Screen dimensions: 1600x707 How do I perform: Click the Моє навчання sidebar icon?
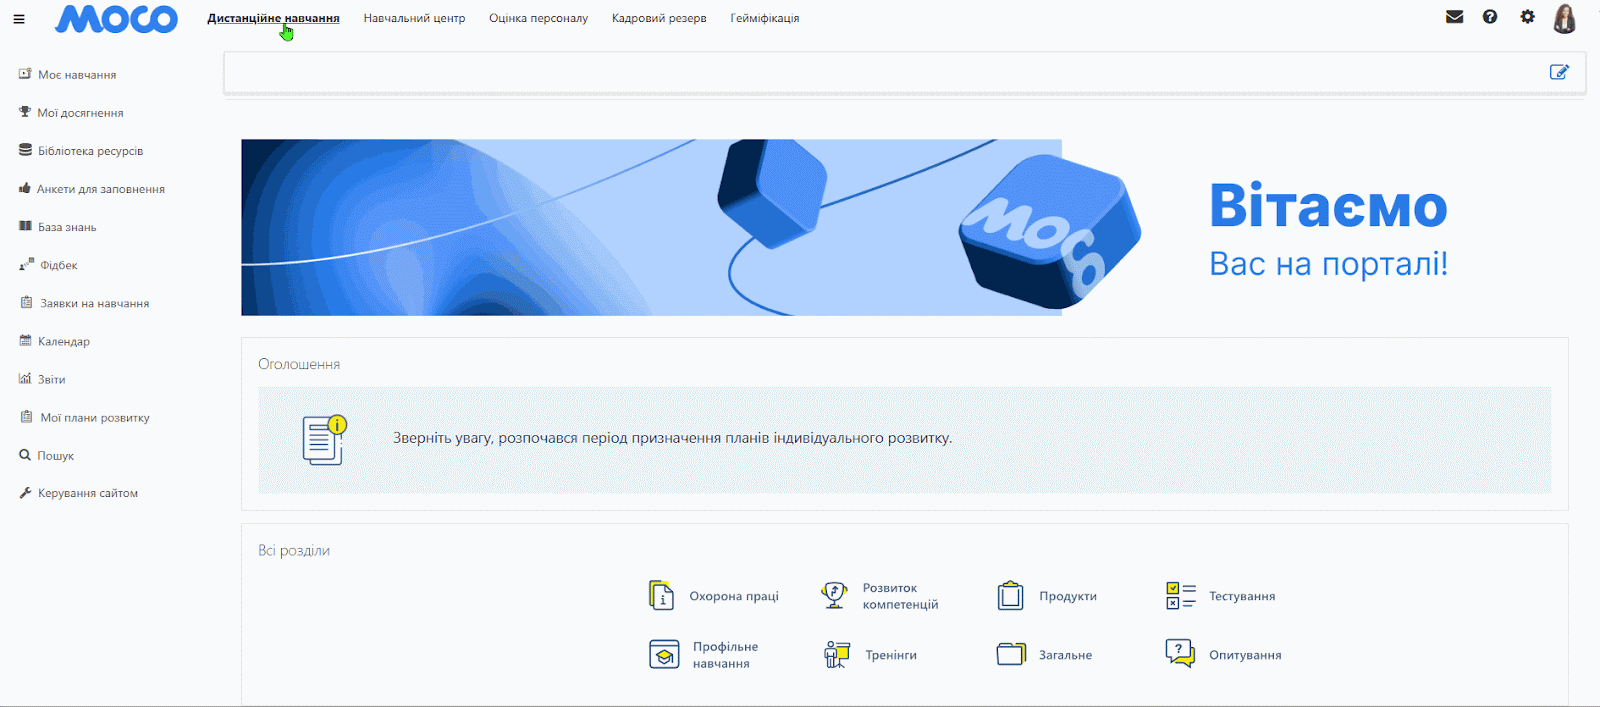pos(25,74)
